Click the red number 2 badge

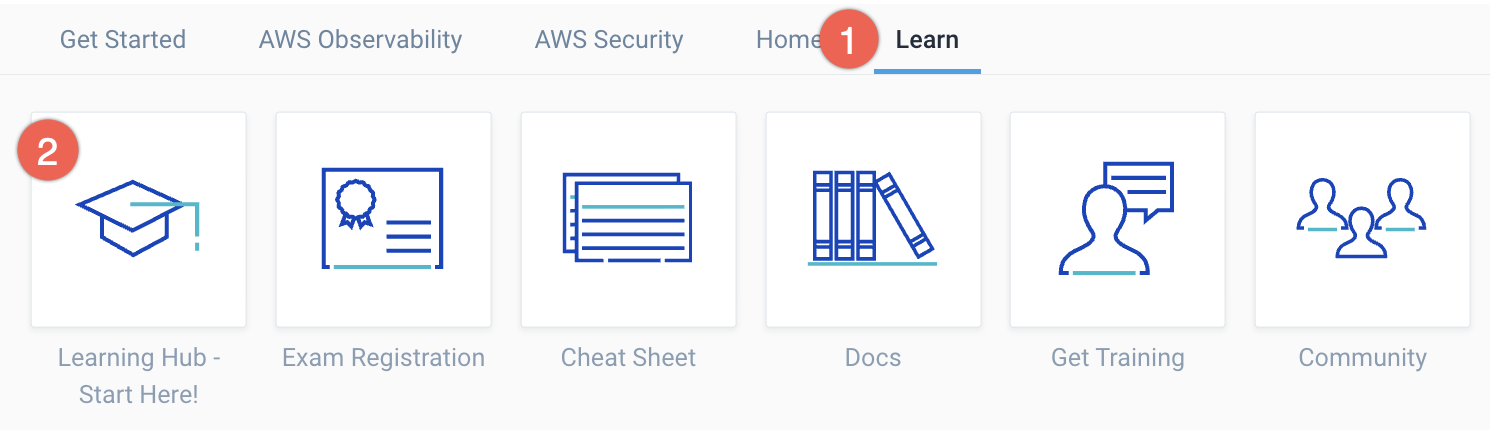47,152
